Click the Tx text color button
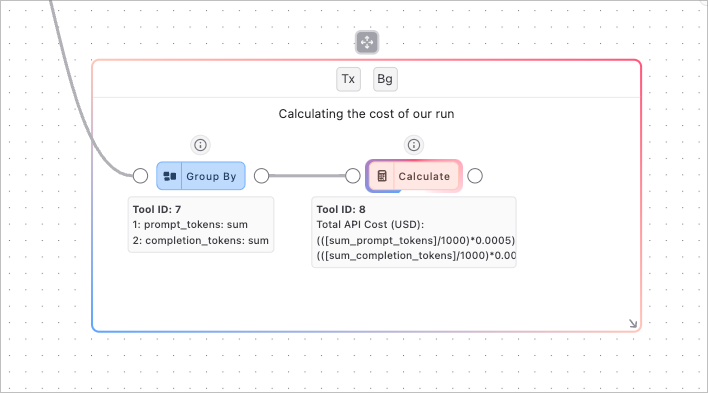Screen dimensions: 708x393 (x=348, y=79)
